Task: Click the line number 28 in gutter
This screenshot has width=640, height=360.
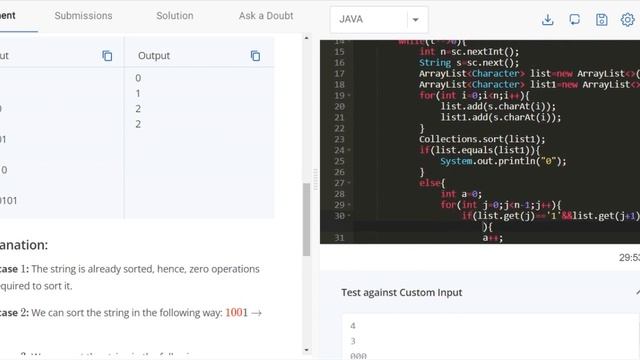Action: click(339, 194)
